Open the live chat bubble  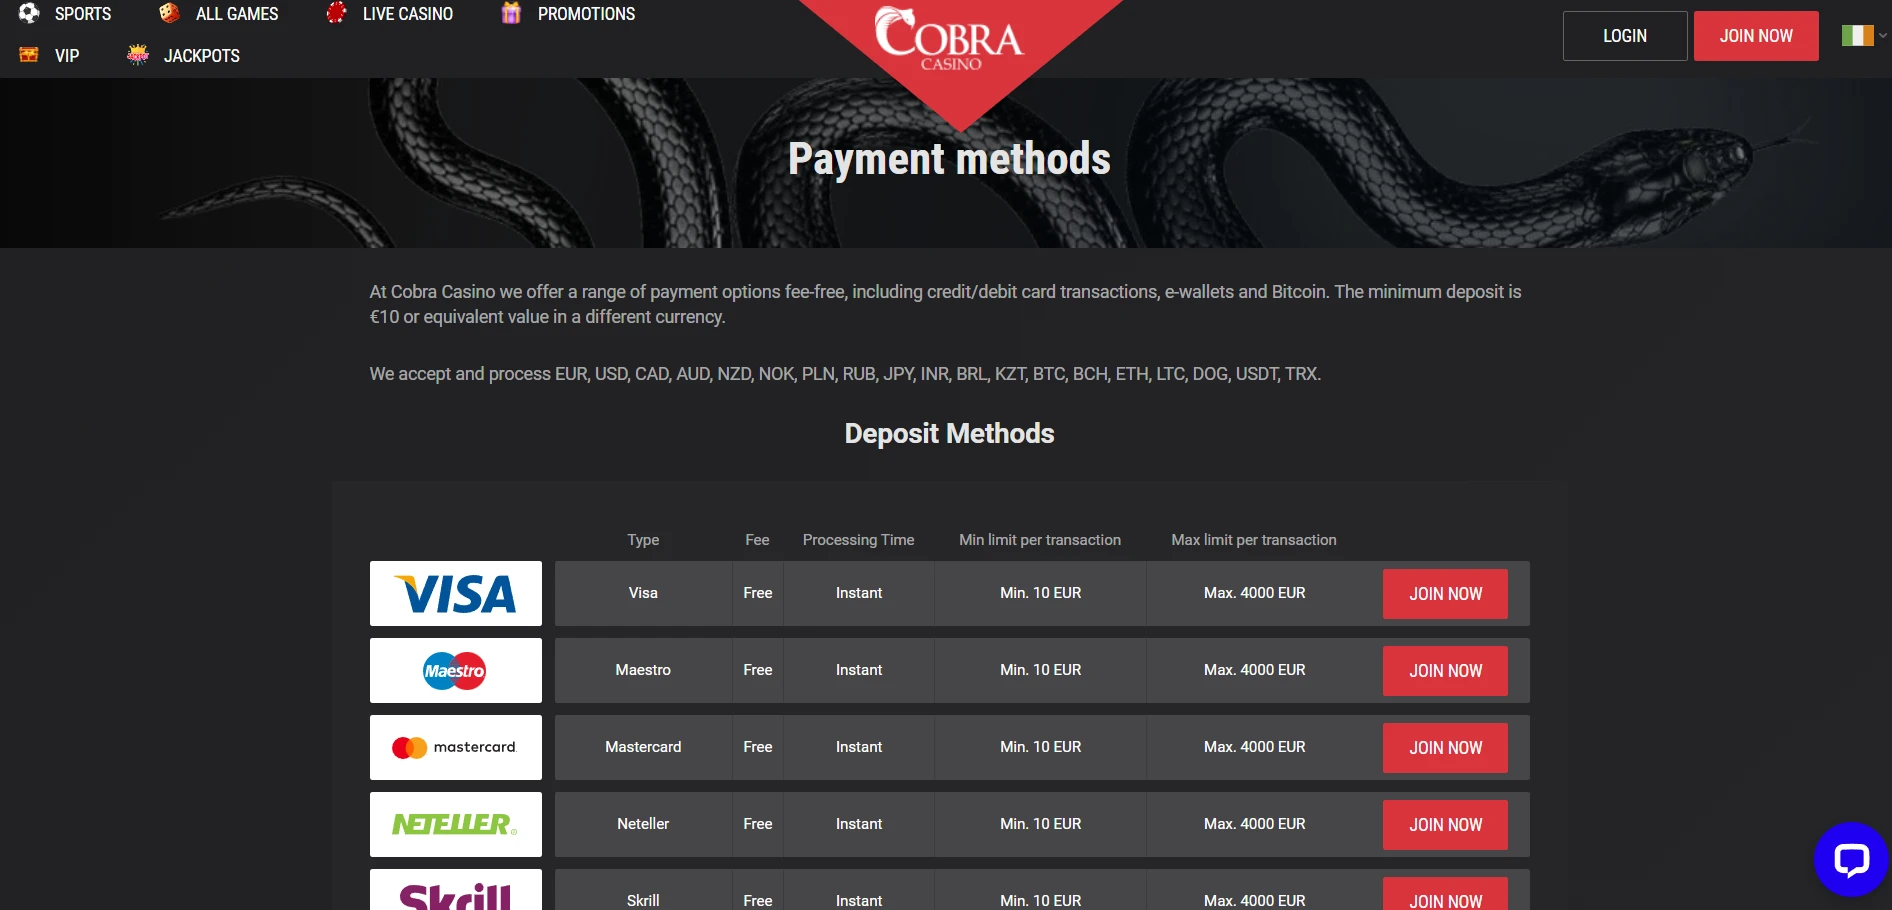(1851, 859)
